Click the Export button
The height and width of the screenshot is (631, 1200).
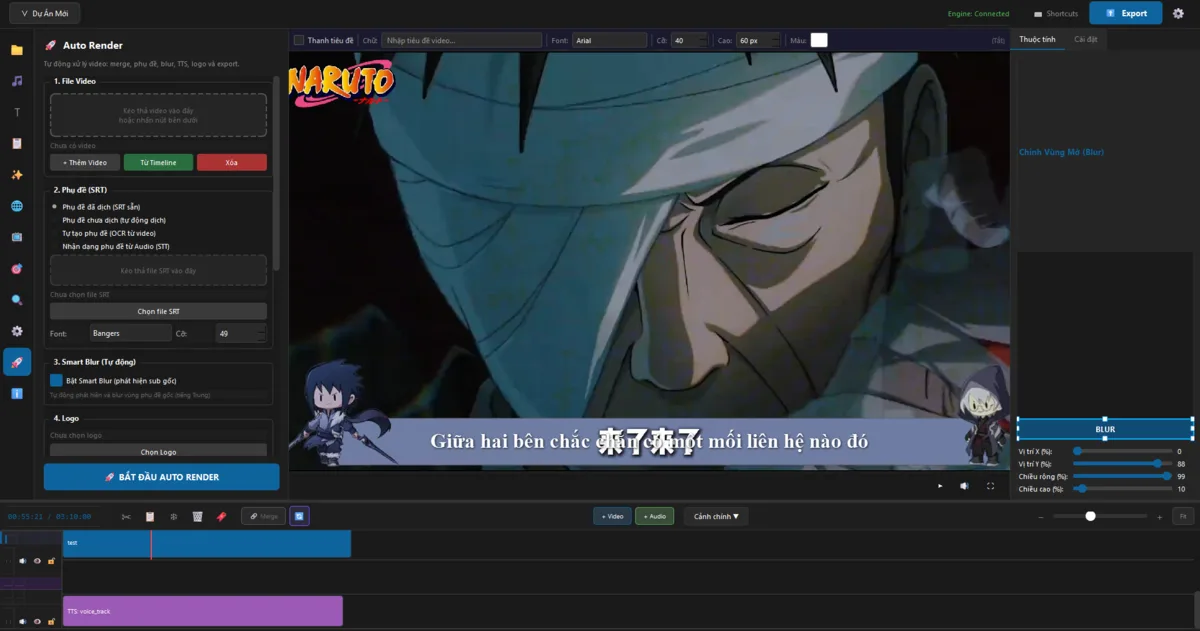1126,13
